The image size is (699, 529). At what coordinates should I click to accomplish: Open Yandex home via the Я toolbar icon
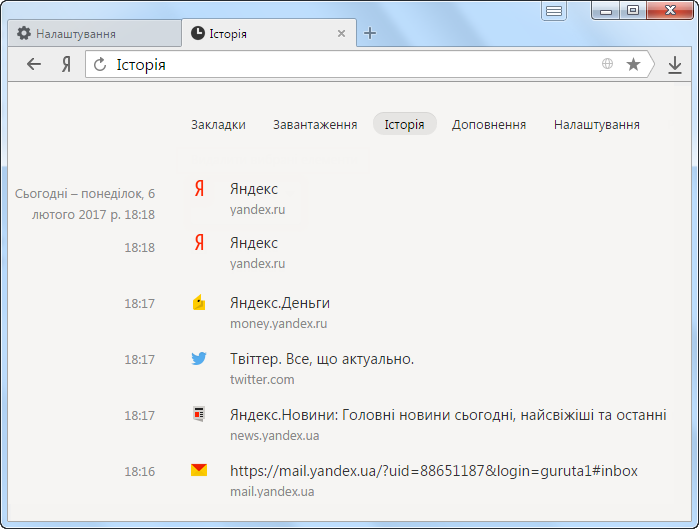pos(66,65)
